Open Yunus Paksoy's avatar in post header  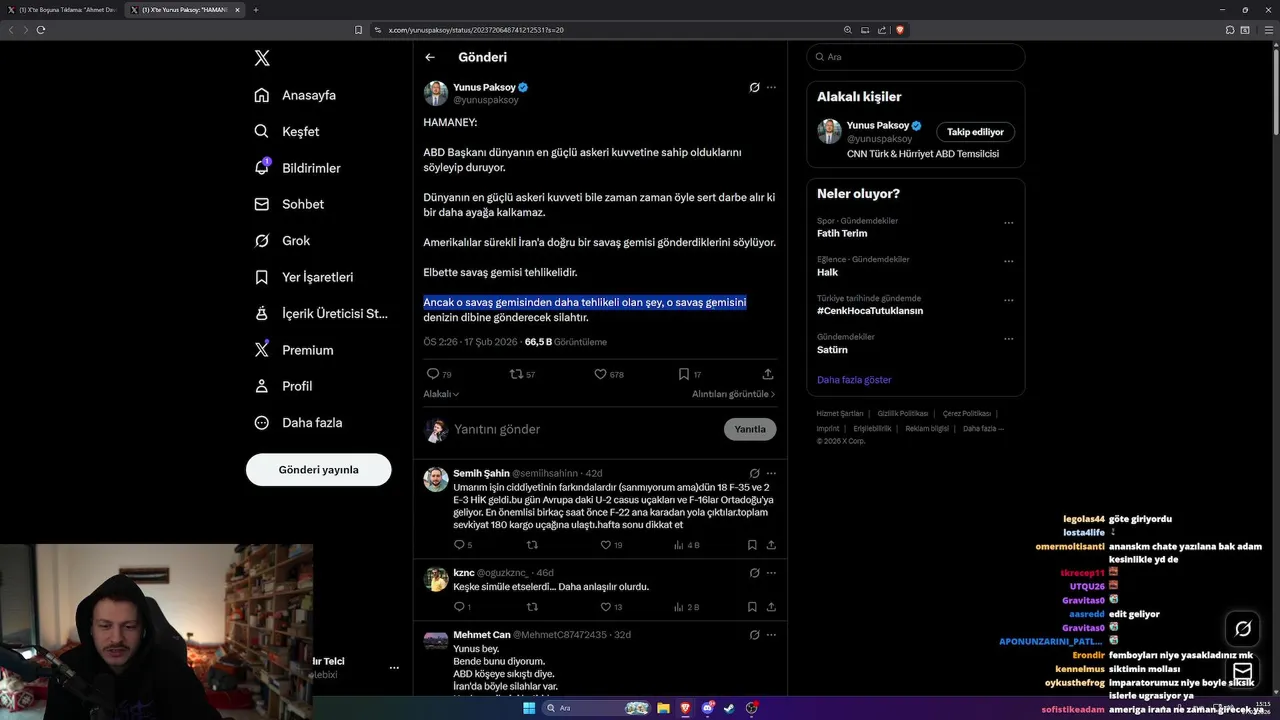435,93
